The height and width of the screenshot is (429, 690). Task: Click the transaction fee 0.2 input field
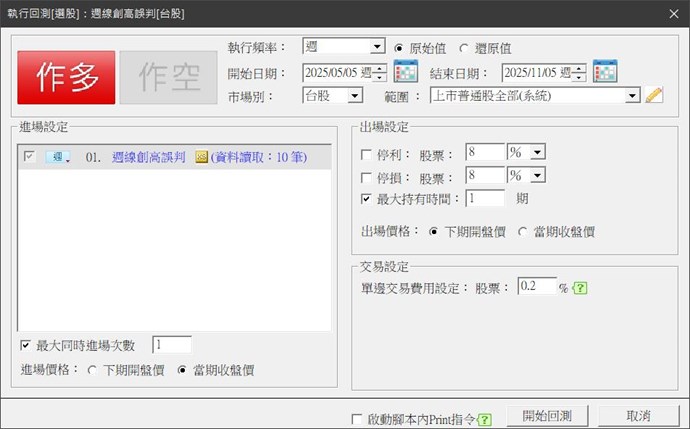(x=537, y=286)
